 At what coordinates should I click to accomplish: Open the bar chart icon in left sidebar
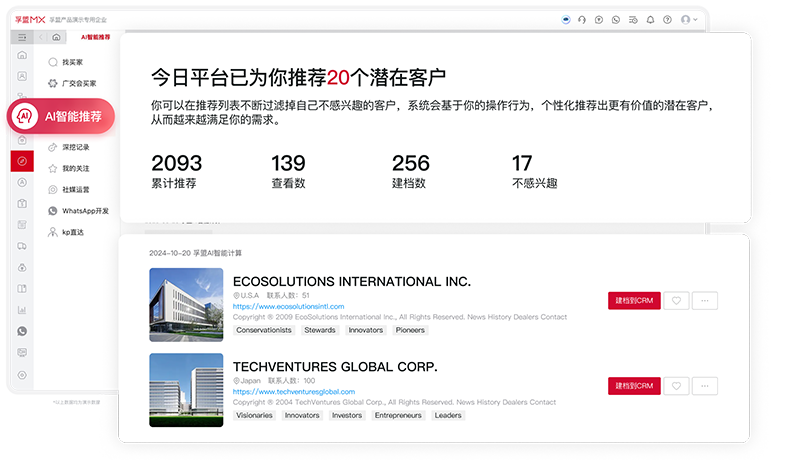click(22, 310)
